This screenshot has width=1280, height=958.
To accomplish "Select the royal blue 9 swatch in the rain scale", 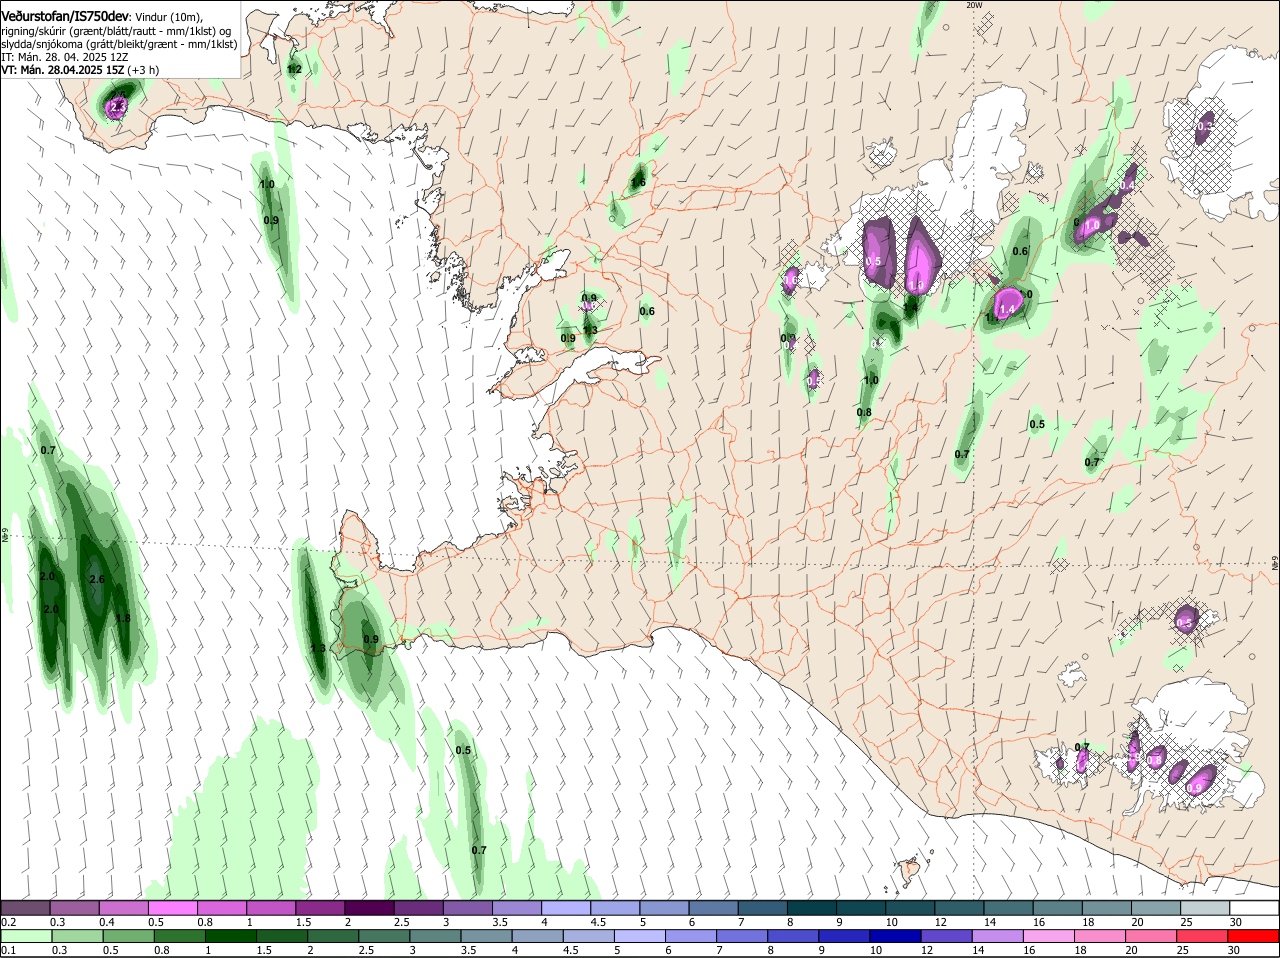I will click(x=844, y=936).
